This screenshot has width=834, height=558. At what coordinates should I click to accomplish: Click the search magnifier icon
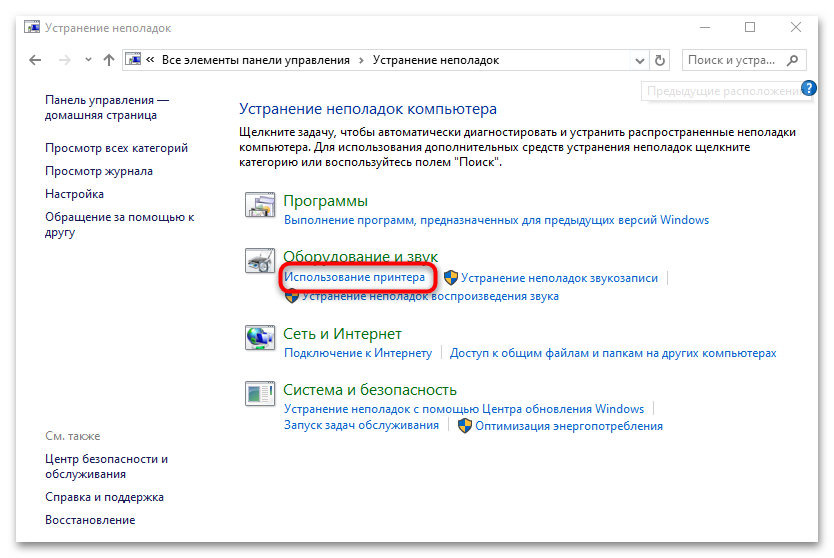(793, 60)
